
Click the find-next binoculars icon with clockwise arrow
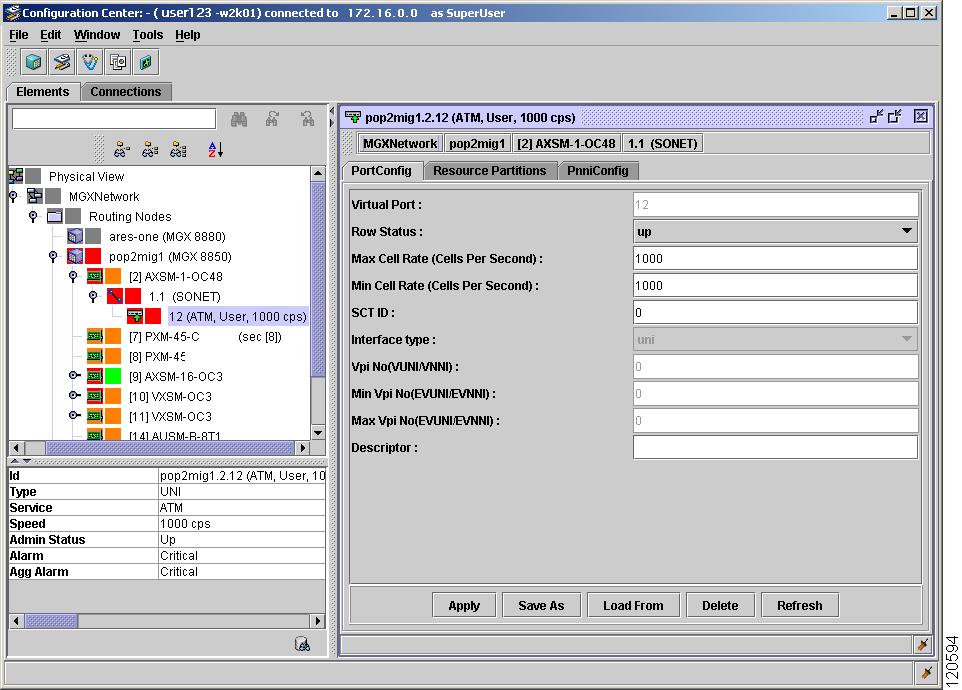pyautogui.click(x=272, y=119)
